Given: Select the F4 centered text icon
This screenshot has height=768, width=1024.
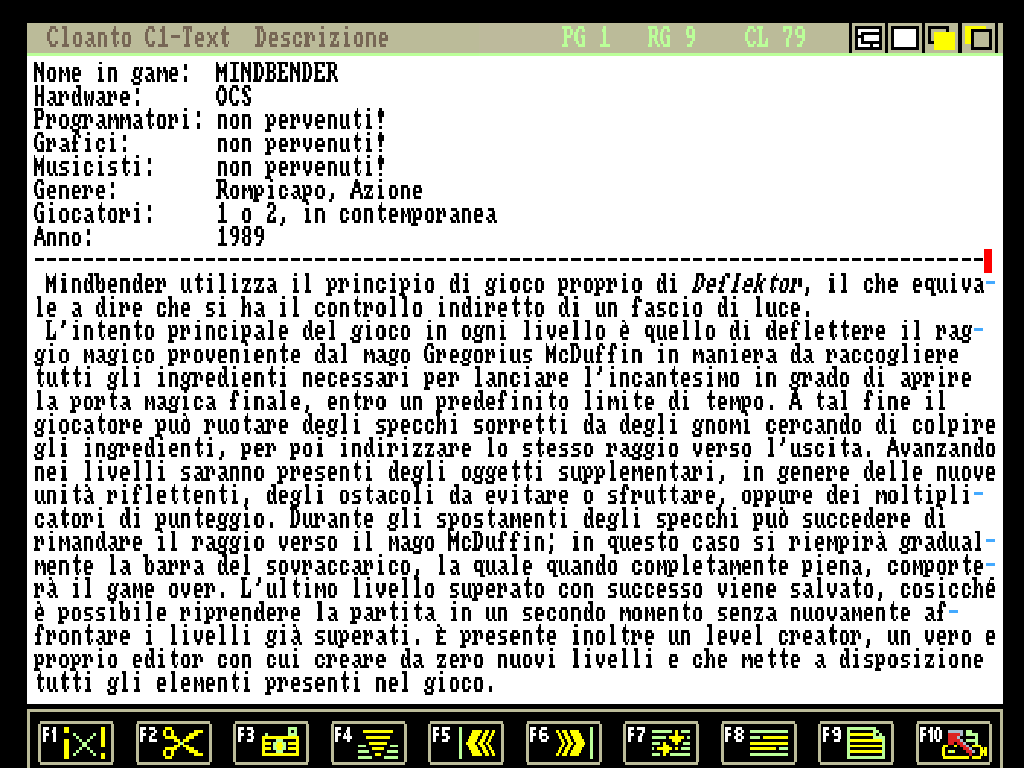Looking at the screenshot, I should point(368,743).
